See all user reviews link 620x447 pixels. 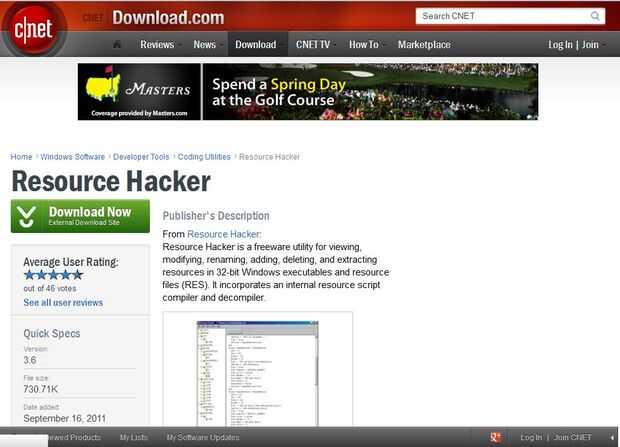(63, 303)
